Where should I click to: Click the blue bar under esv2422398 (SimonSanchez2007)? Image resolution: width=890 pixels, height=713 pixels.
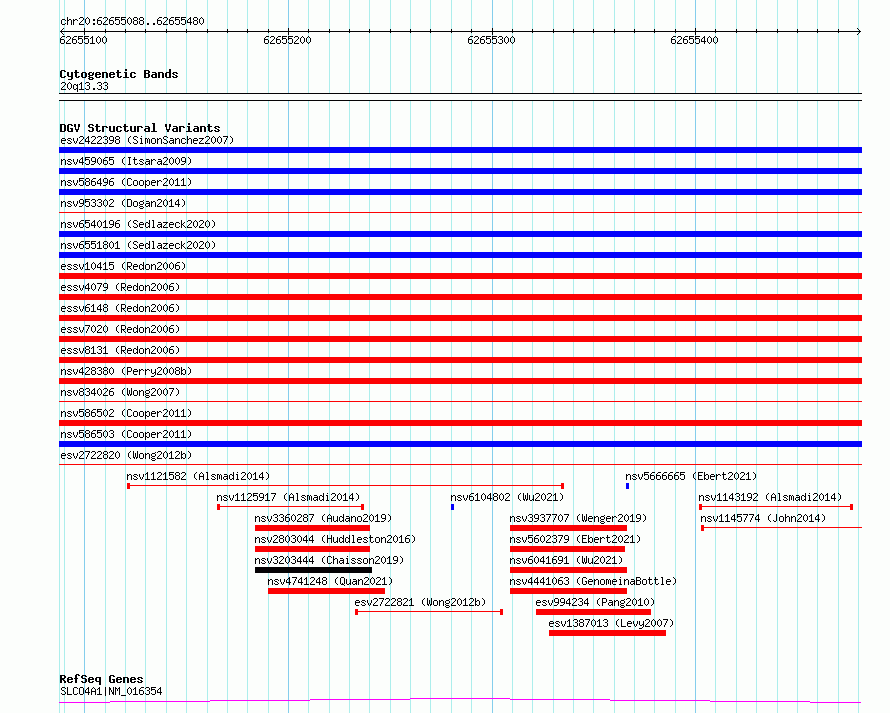click(x=460, y=150)
